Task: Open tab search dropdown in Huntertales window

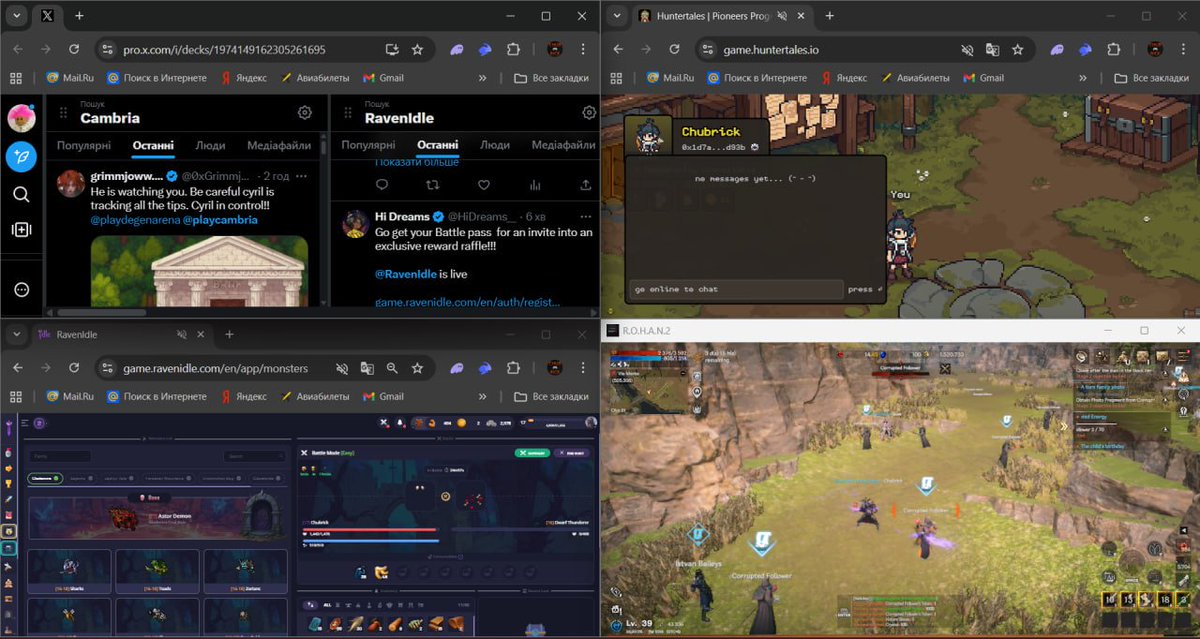Action: coord(617,16)
